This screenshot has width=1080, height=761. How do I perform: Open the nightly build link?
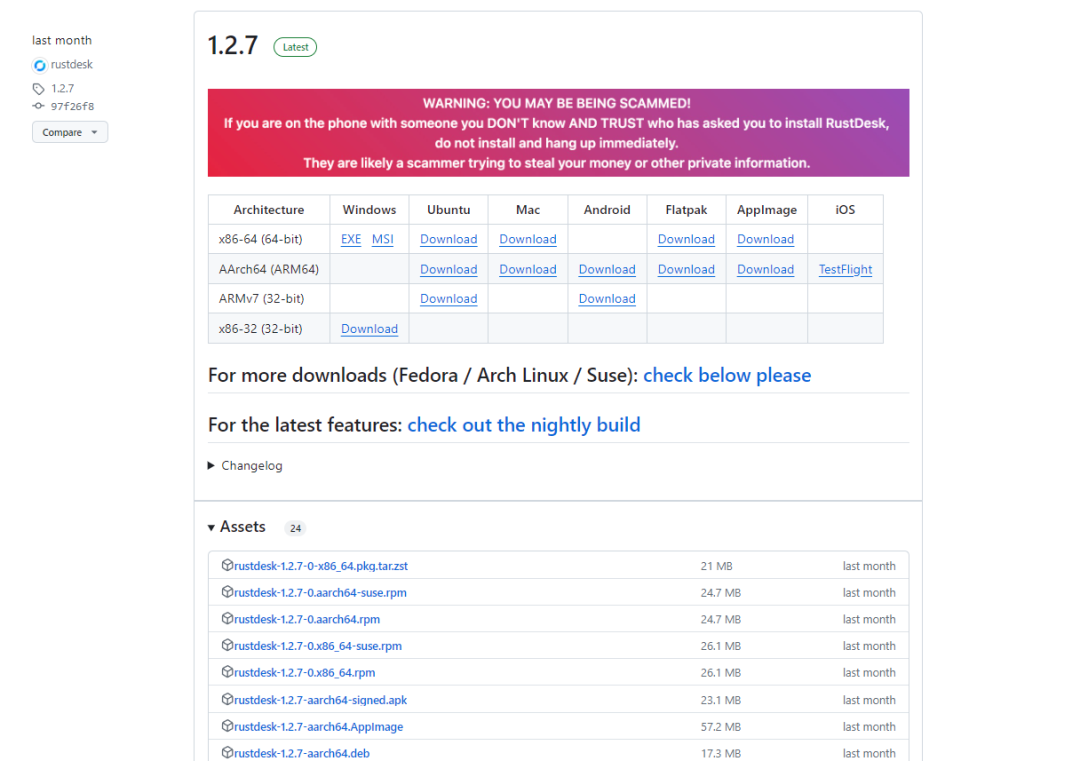click(x=523, y=425)
